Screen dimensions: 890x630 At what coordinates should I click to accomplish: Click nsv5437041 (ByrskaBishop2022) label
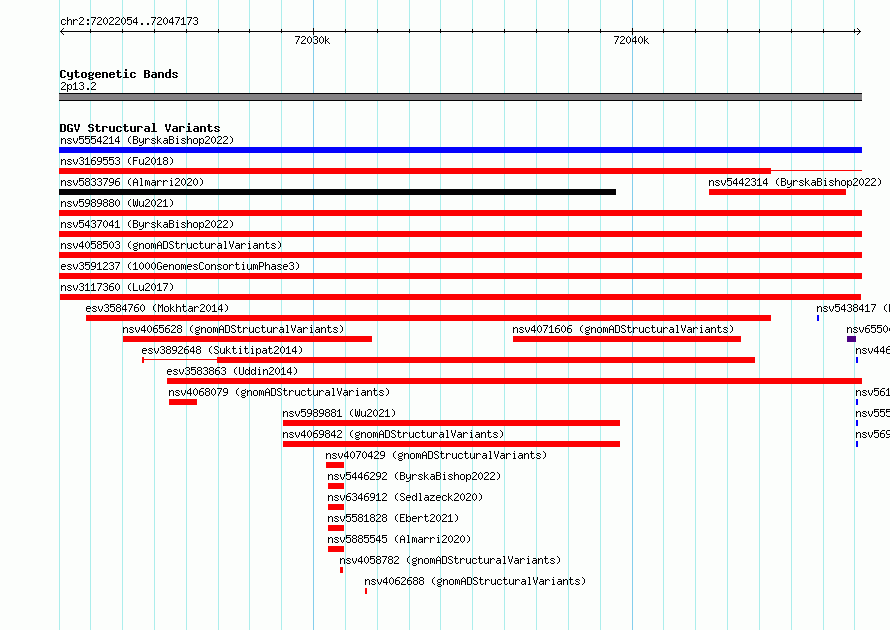coord(147,224)
